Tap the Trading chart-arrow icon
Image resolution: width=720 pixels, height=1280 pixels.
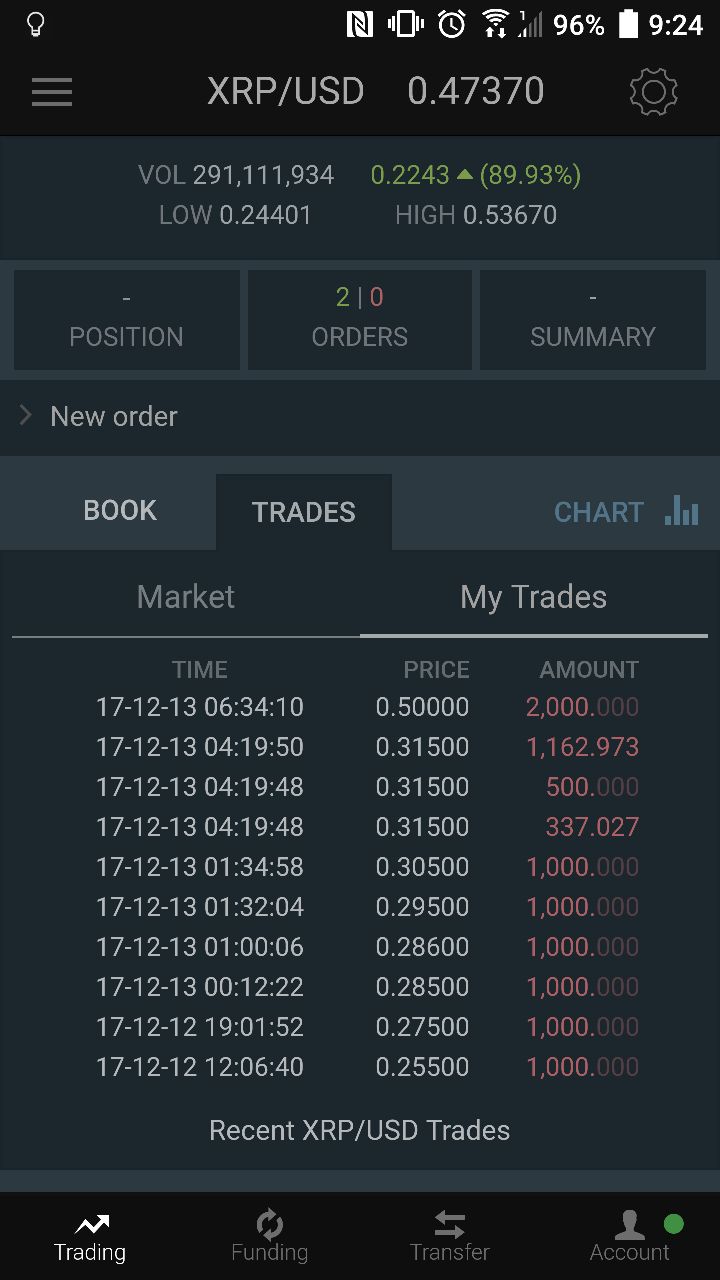91,1223
